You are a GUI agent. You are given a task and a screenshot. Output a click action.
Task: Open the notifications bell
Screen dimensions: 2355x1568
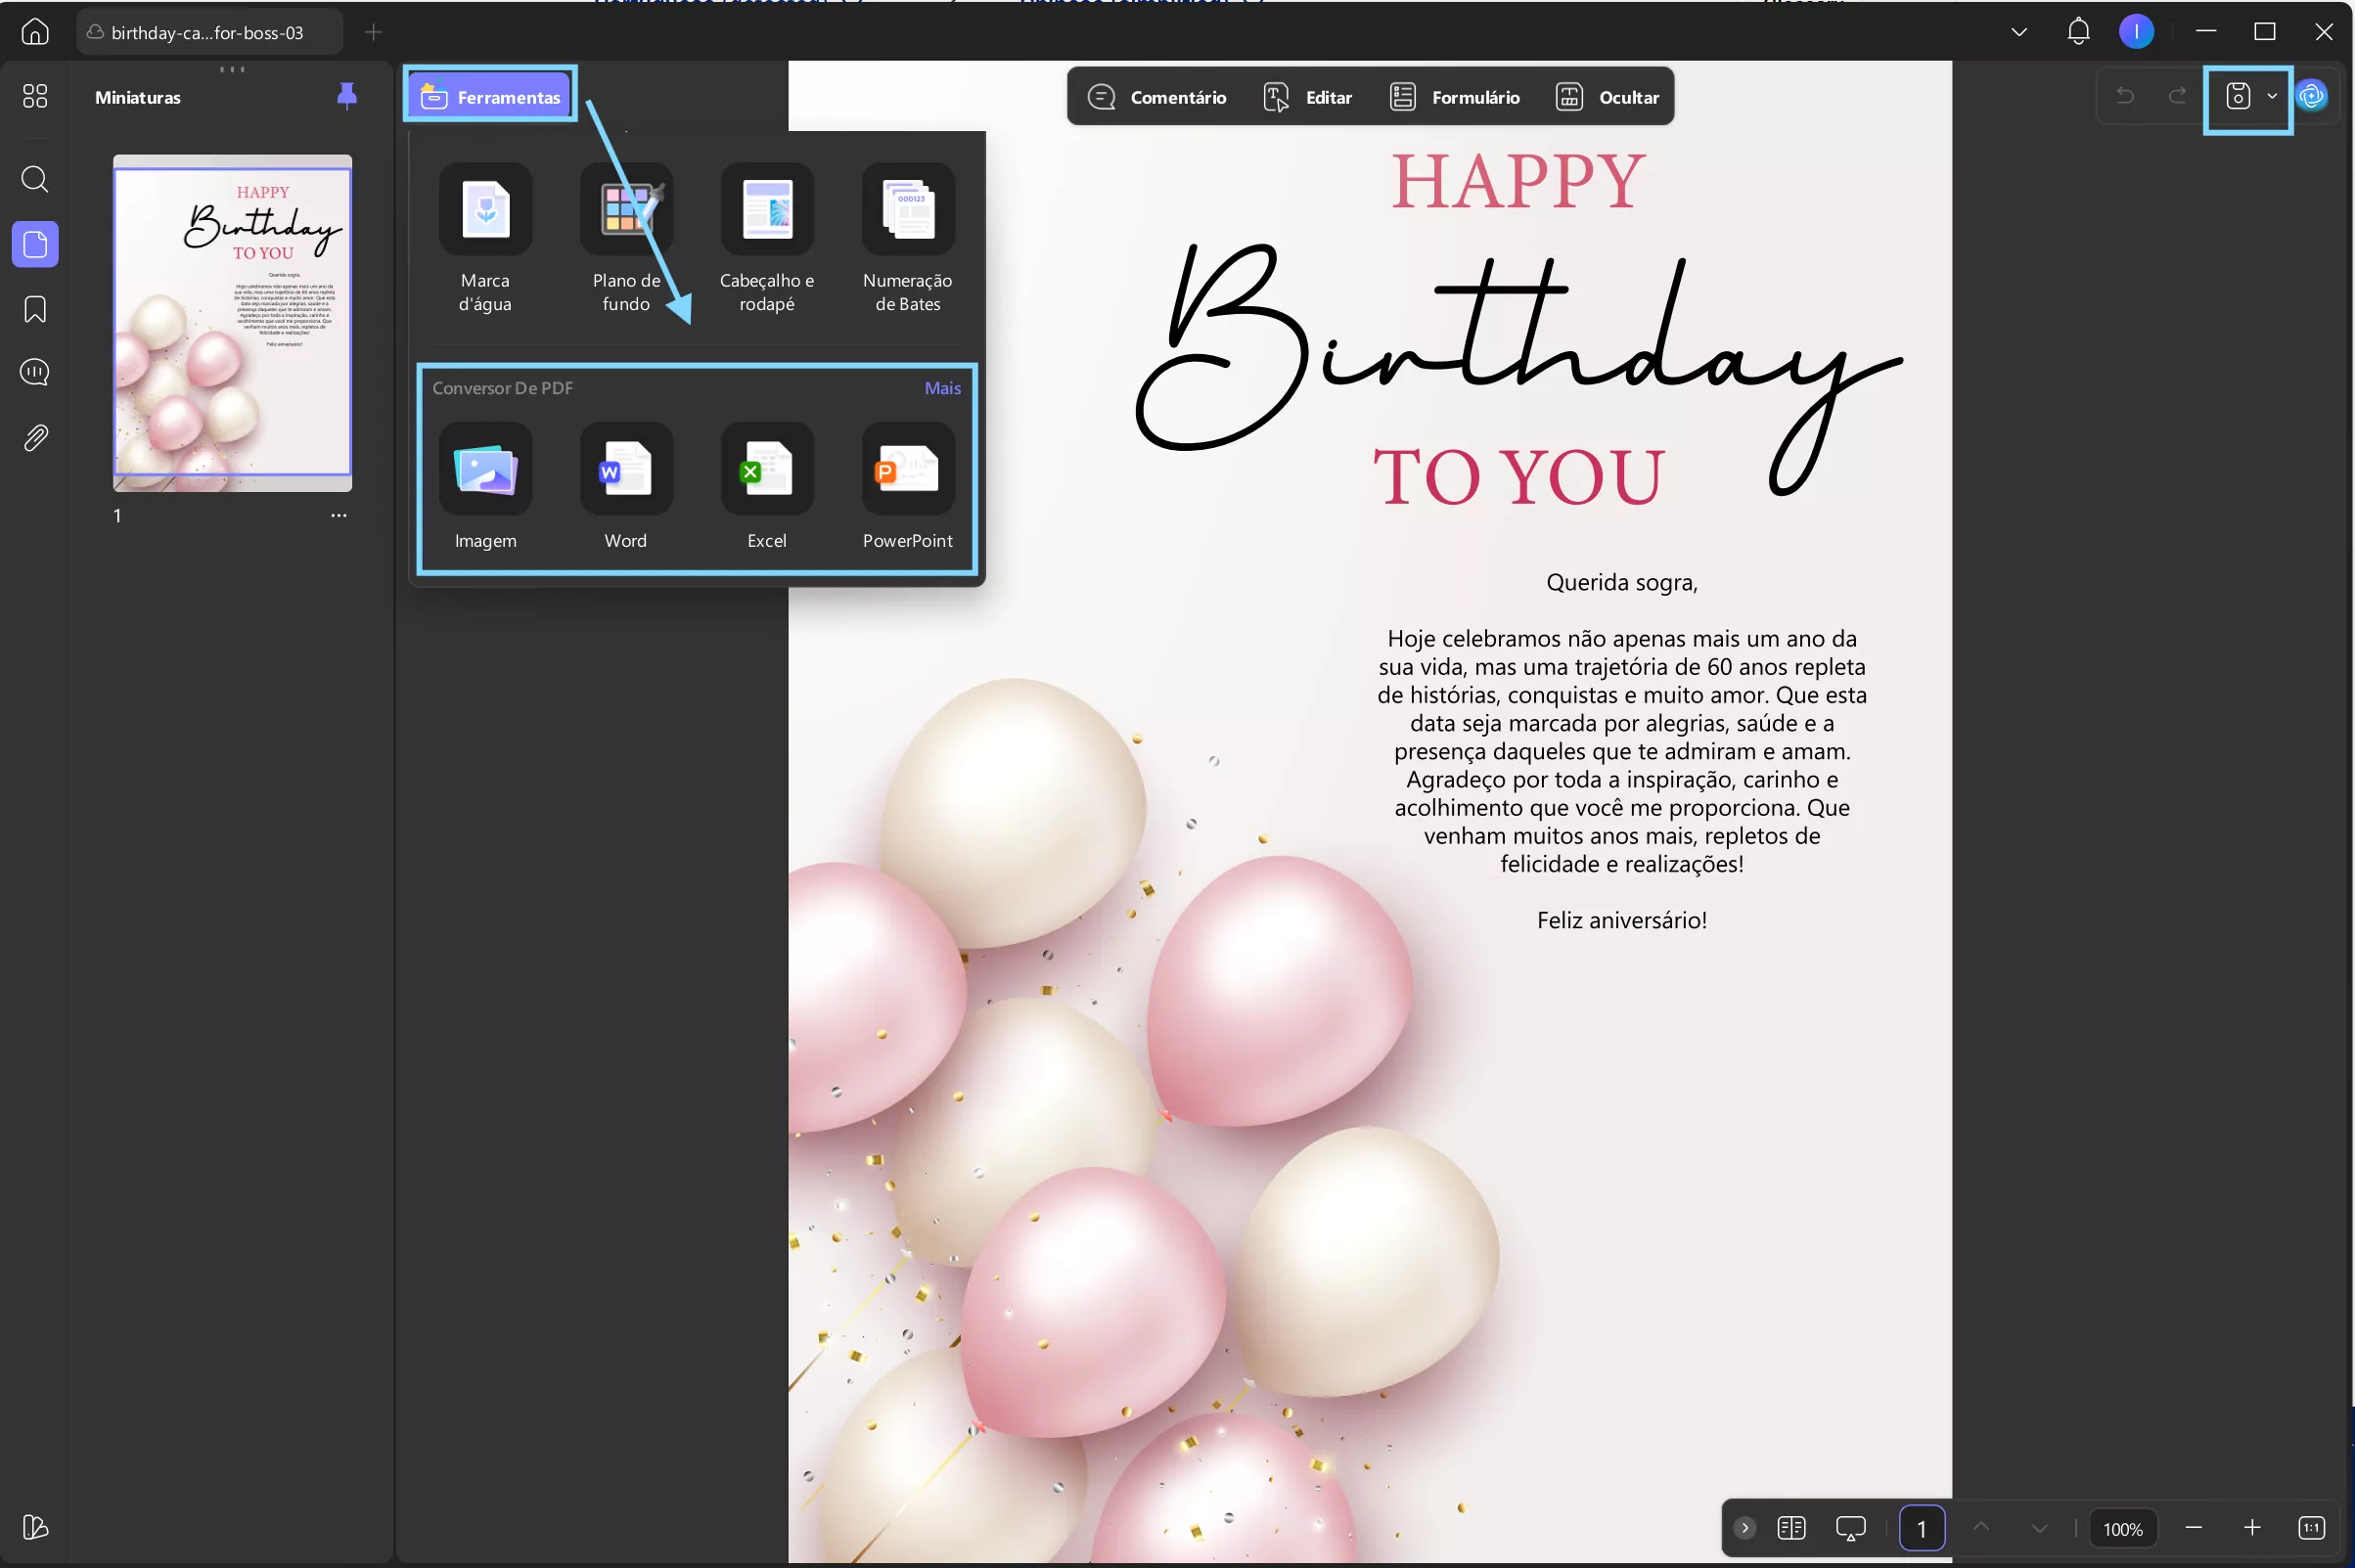(x=2079, y=31)
